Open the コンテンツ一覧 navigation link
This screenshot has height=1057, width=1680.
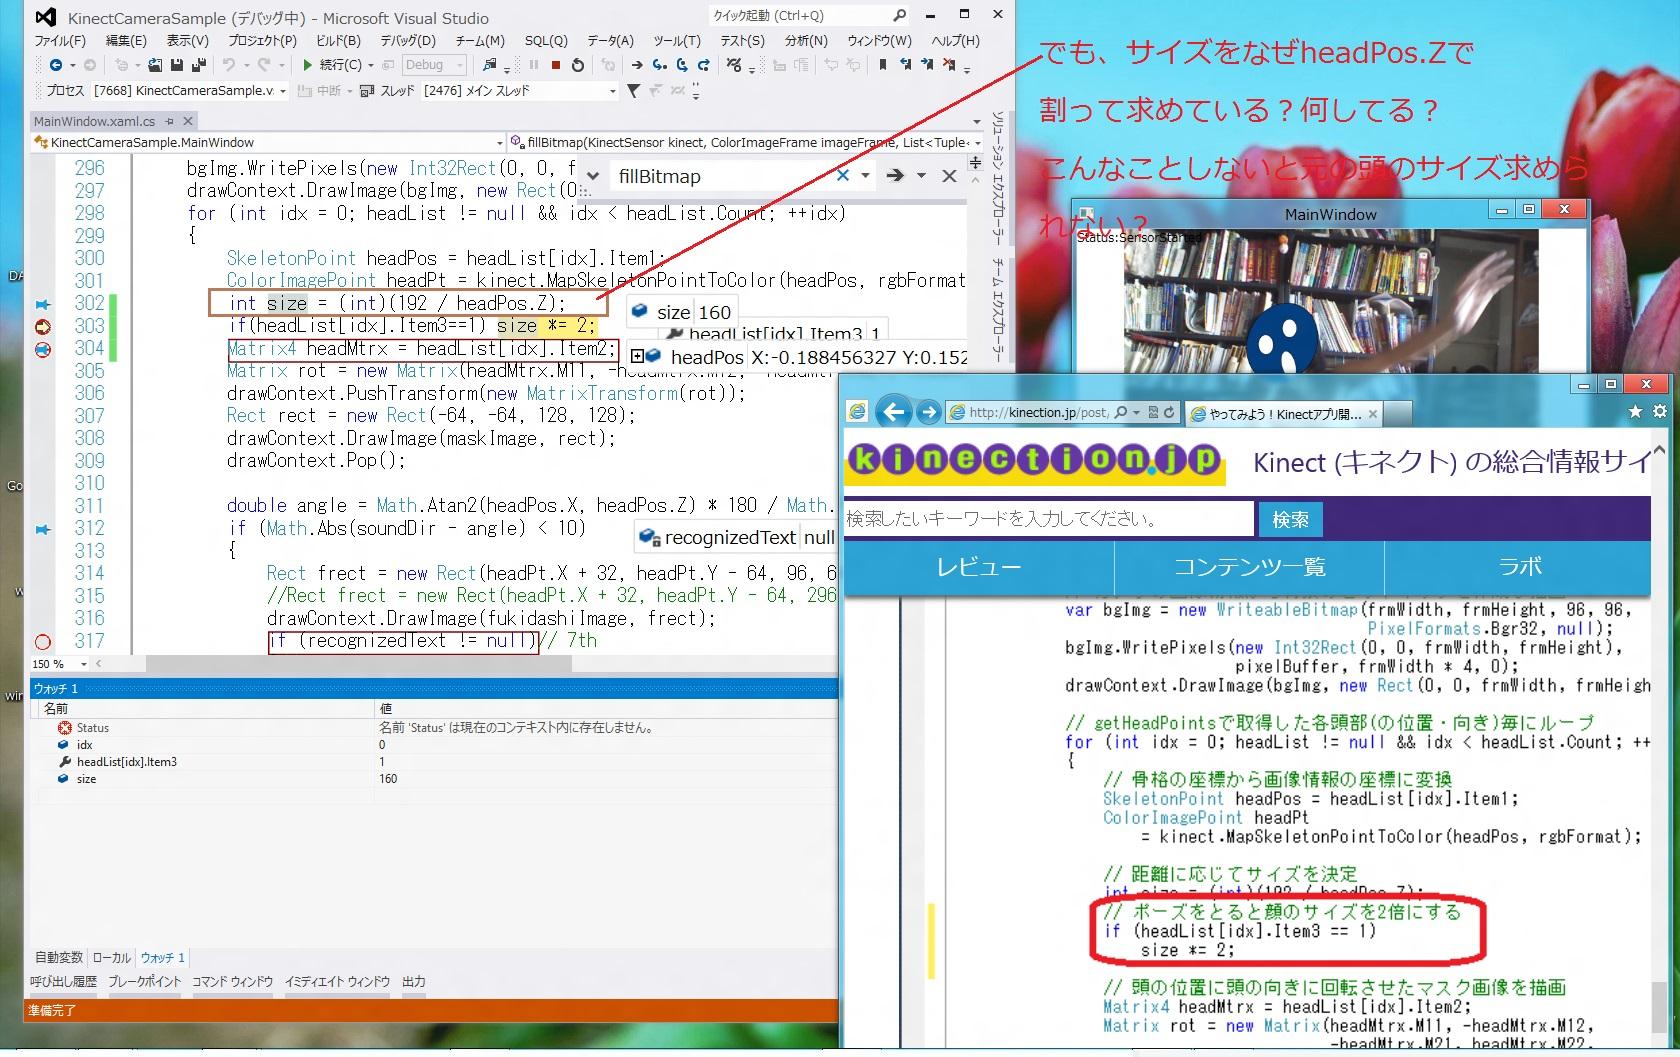tap(1249, 567)
